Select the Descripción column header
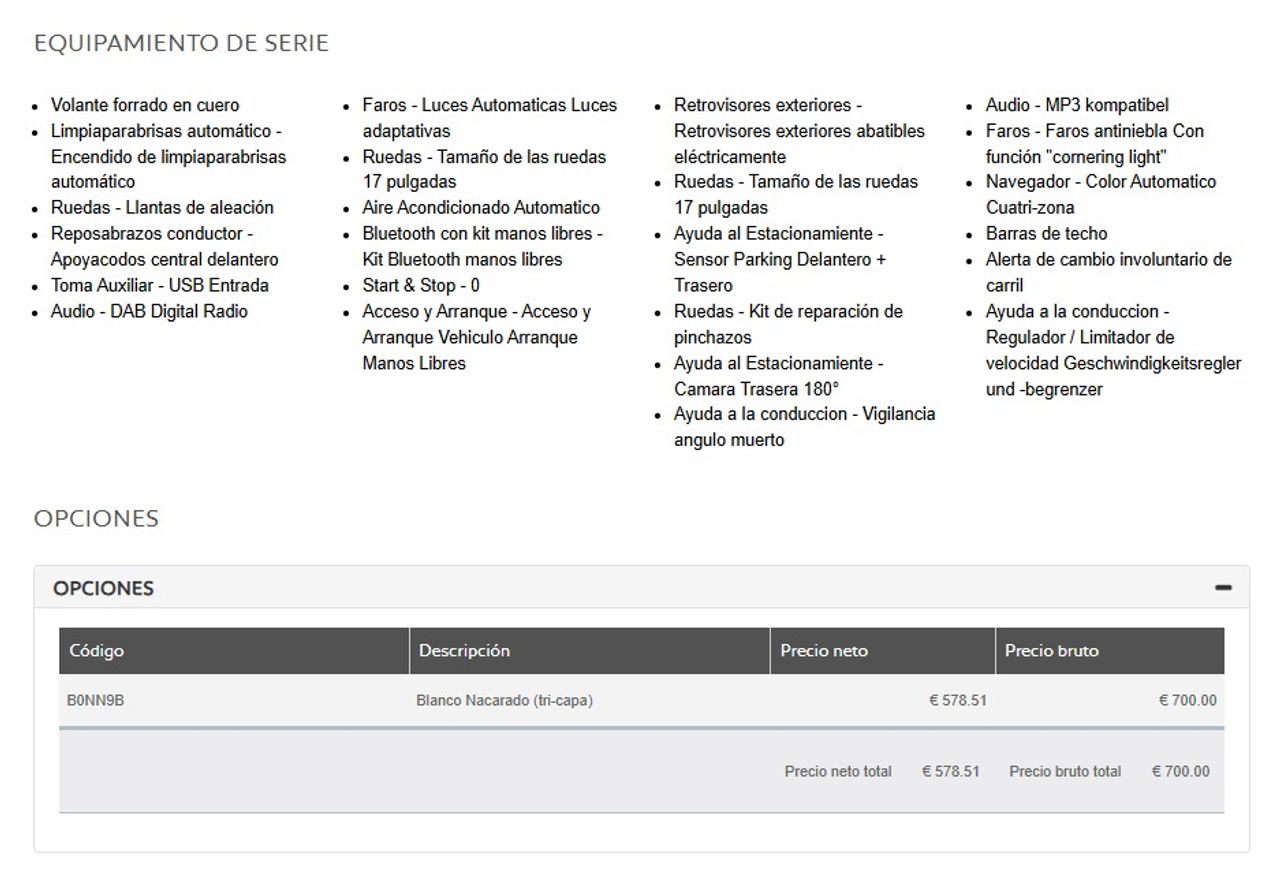1280x884 pixels. (590, 651)
